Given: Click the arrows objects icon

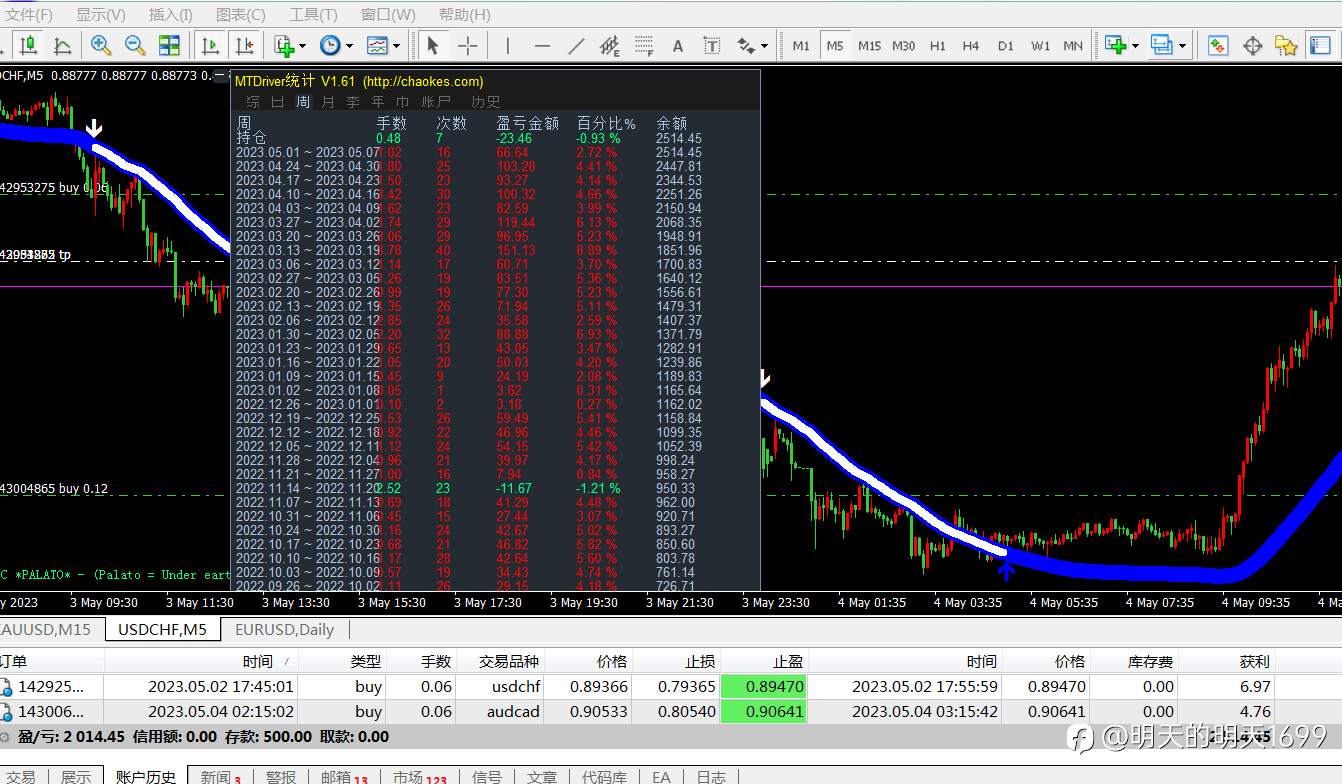Looking at the screenshot, I should coord(746,45).
